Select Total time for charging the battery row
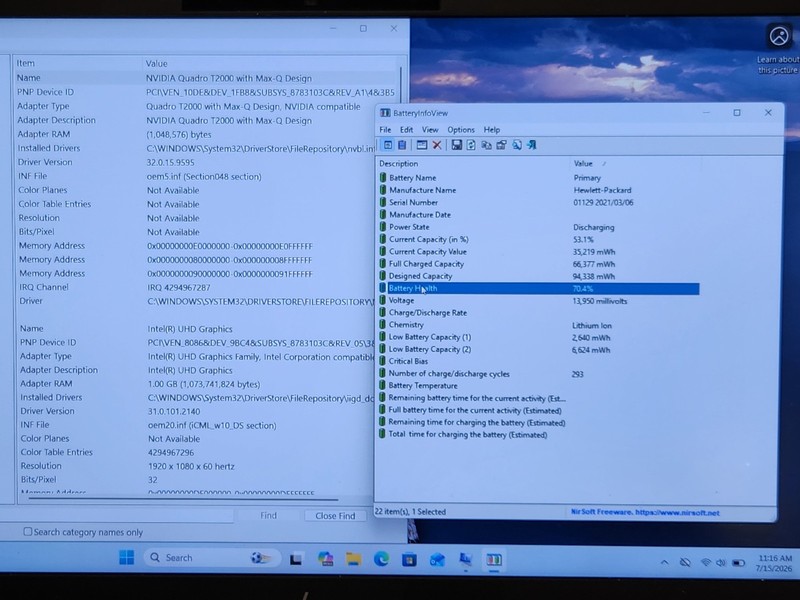The height and width of the screenshot is (600, 800). click(539, 435)
